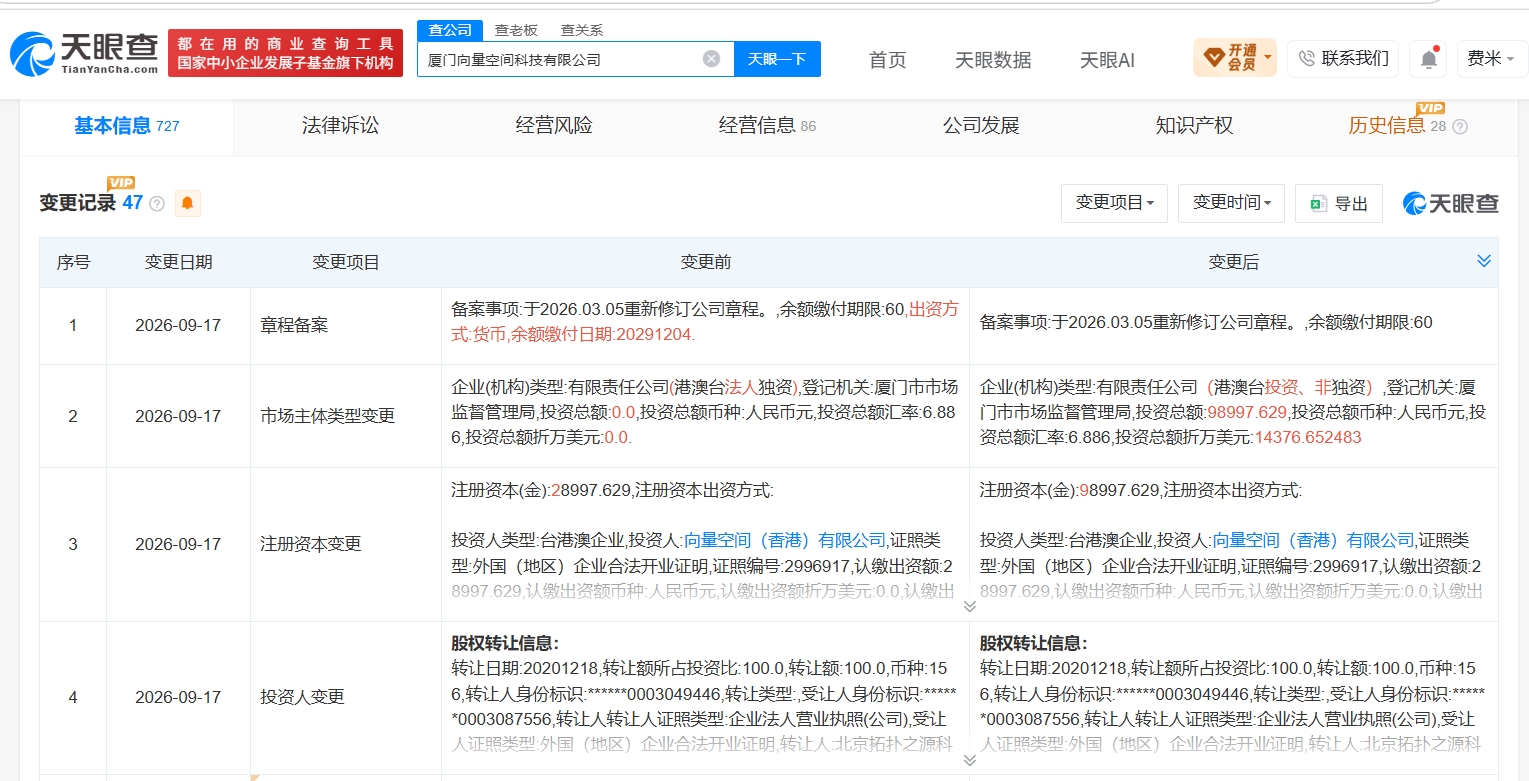1529x781 pixels.
Task: Open help icon beside 变更记录 count
Action: point(157,204)
